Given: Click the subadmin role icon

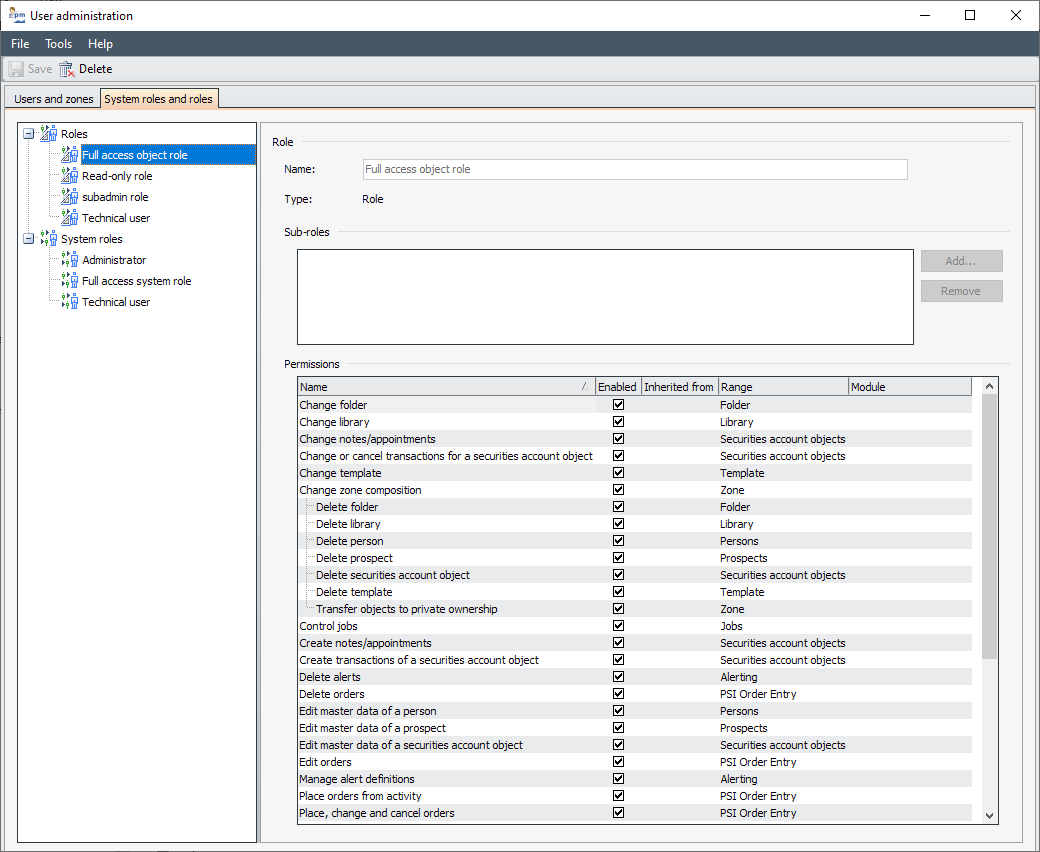Looking at the screenshot, I should click(70, 197).
